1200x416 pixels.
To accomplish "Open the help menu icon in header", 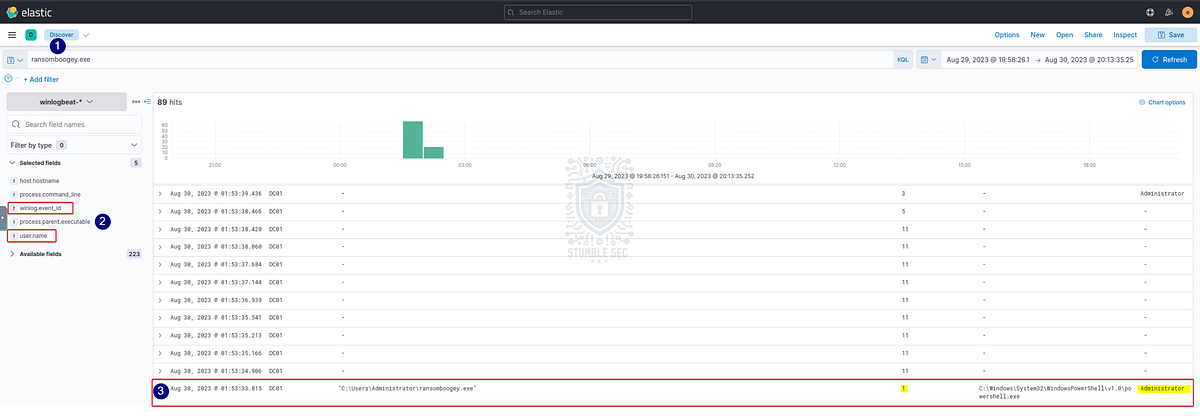I will [1149, 11].
